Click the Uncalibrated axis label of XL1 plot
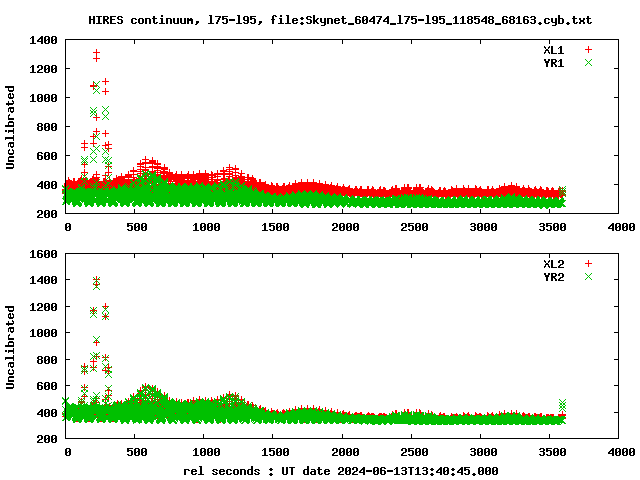 [10, 127]
